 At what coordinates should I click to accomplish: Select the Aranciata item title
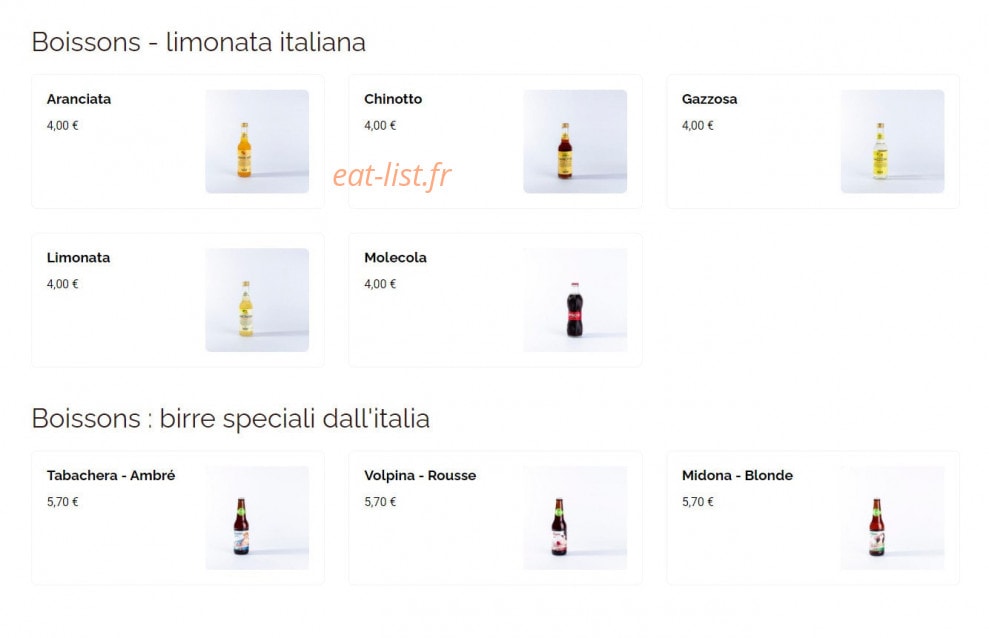79,99
